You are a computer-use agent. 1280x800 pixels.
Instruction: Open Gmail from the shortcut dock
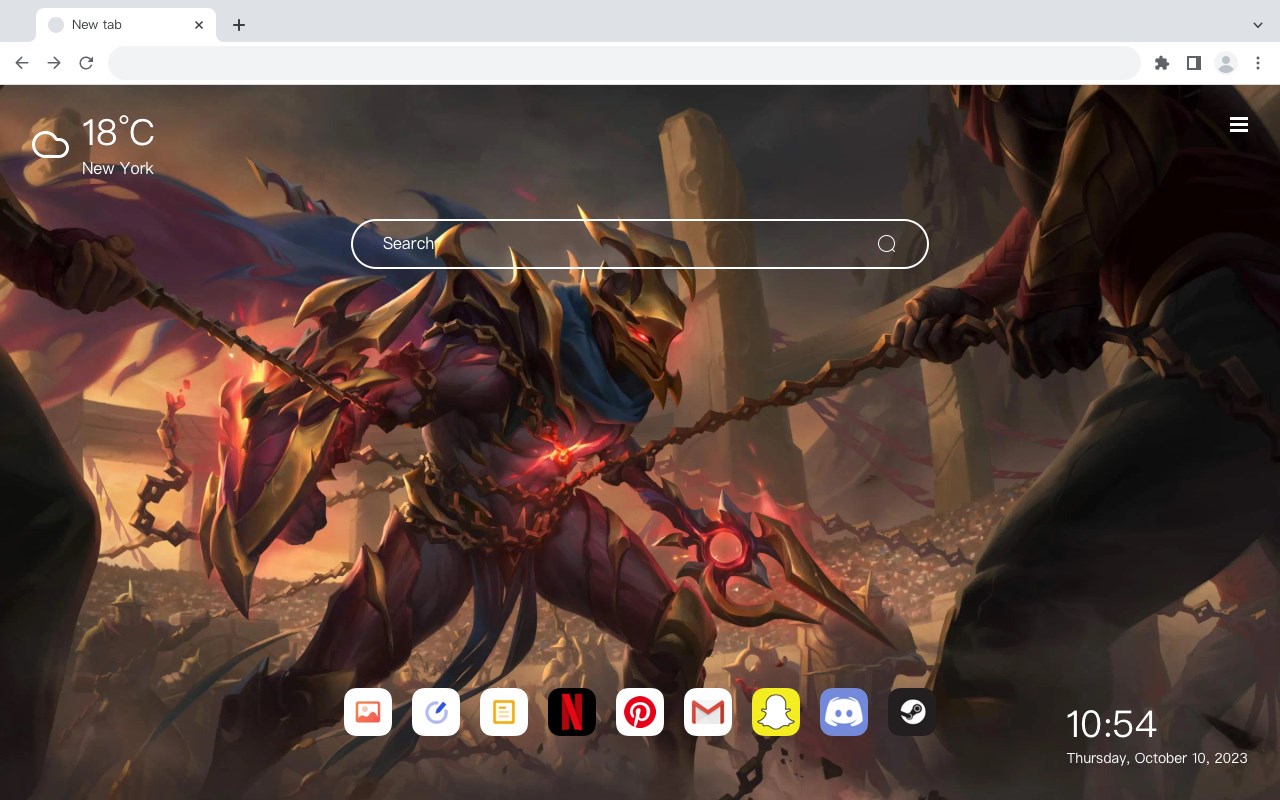point(708,712)
